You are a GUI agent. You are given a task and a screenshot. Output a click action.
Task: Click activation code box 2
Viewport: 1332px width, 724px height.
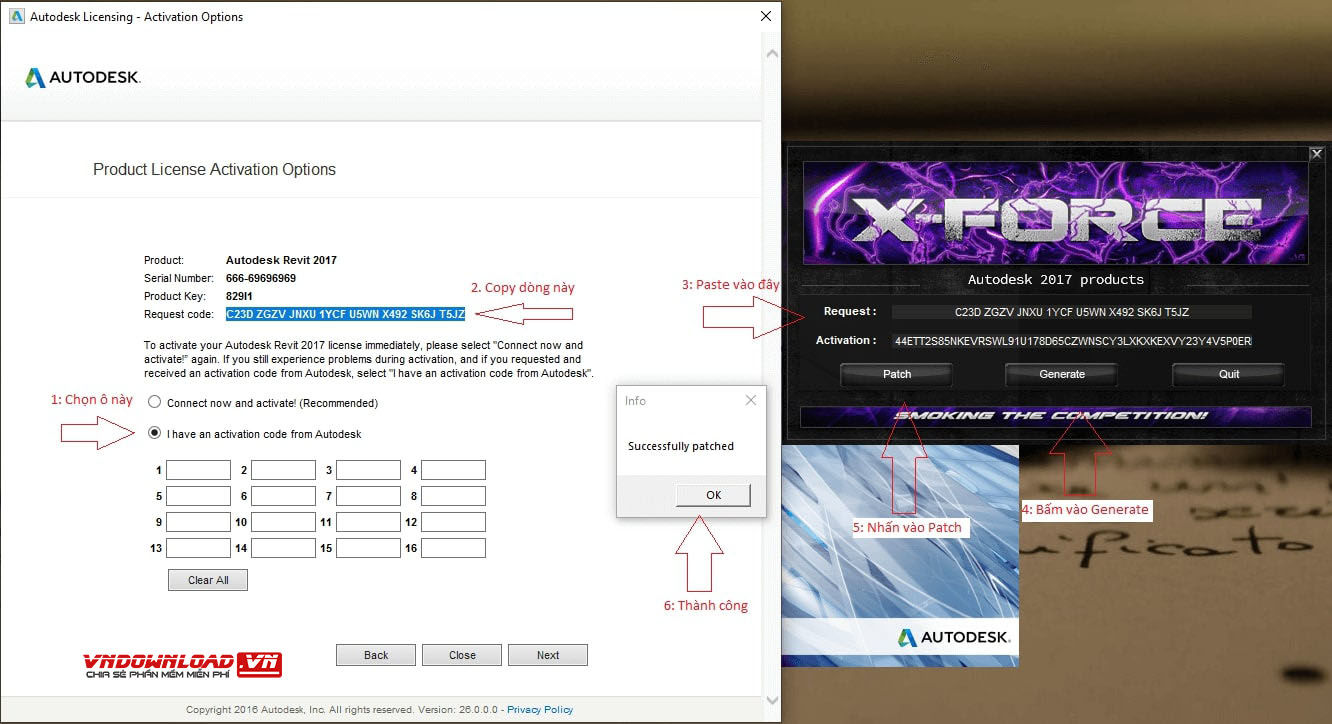[283, 470]
